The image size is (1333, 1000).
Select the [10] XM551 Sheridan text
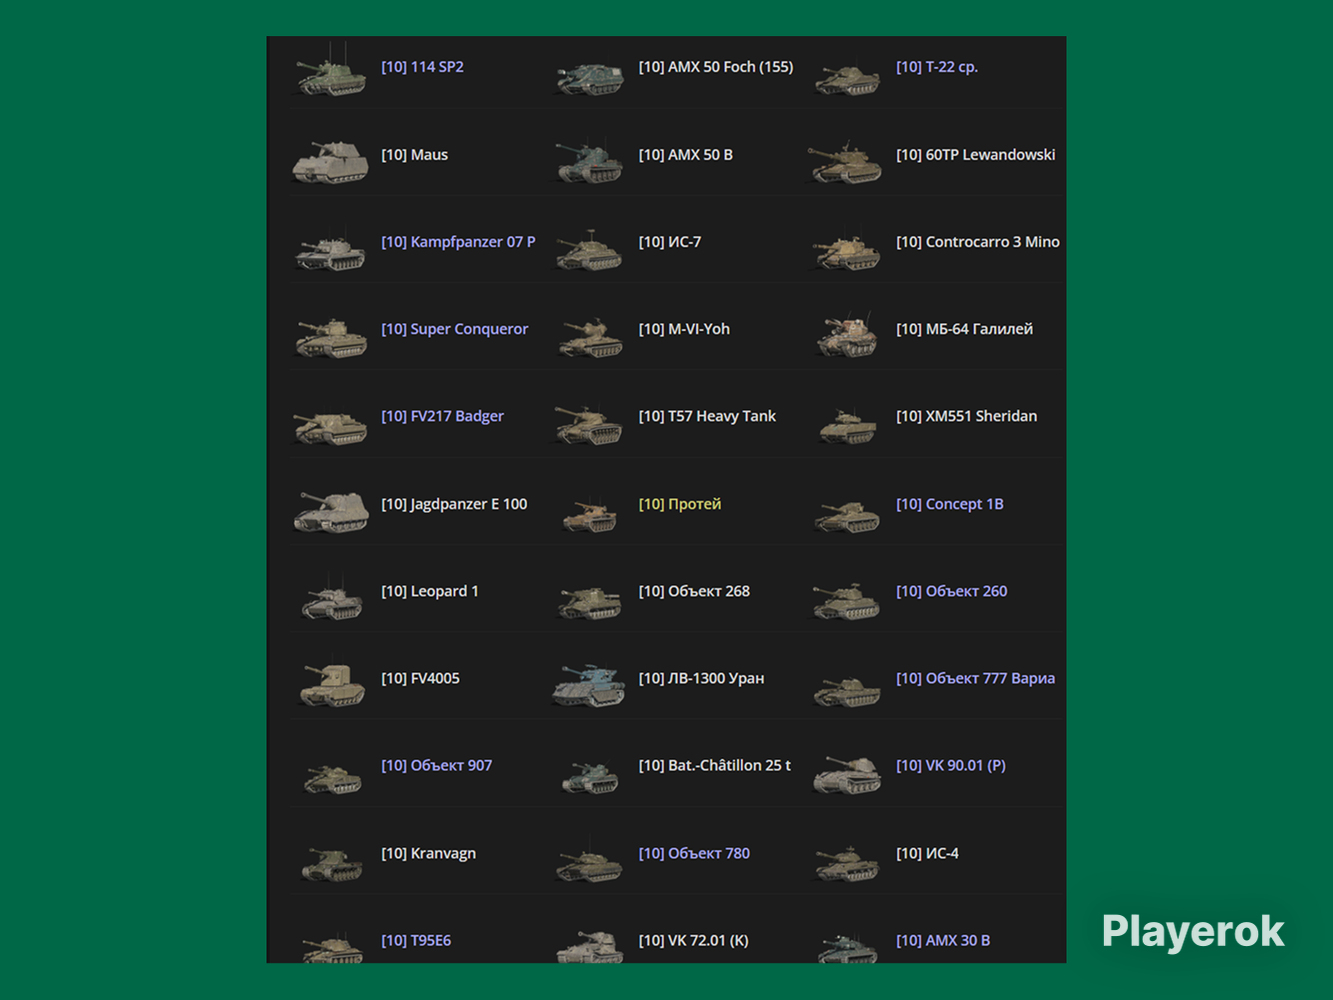pyautogui.click(x=966, y=416)
